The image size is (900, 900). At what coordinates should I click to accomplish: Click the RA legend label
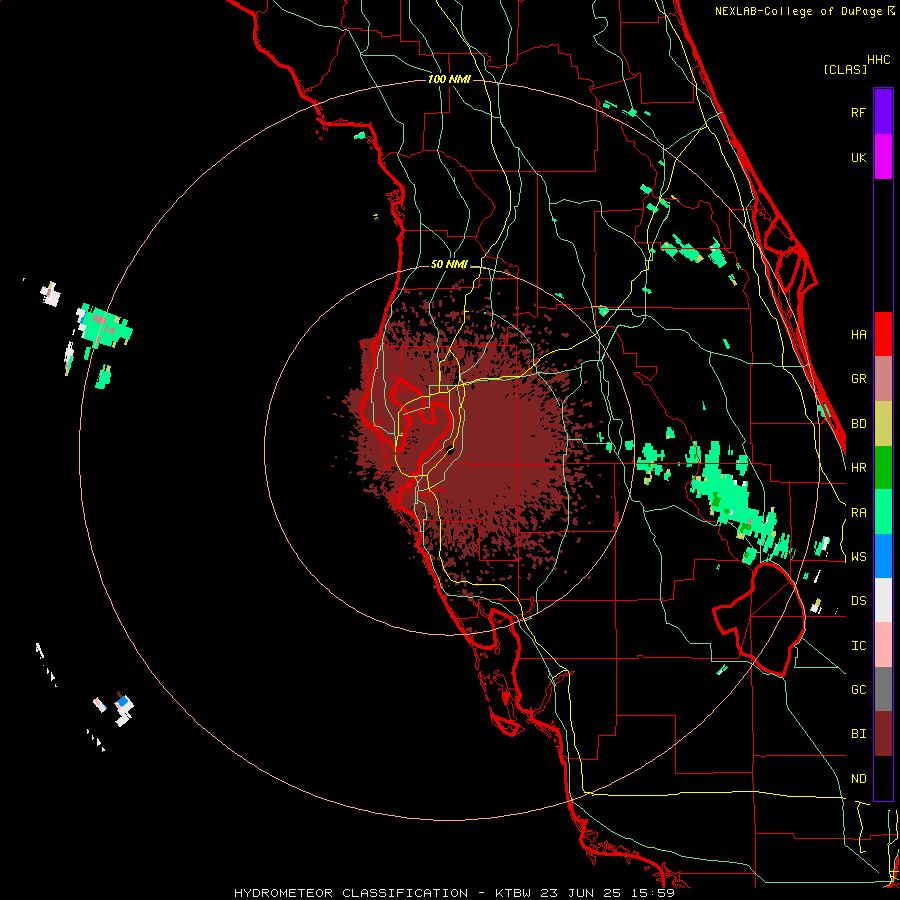click(858, 513)
